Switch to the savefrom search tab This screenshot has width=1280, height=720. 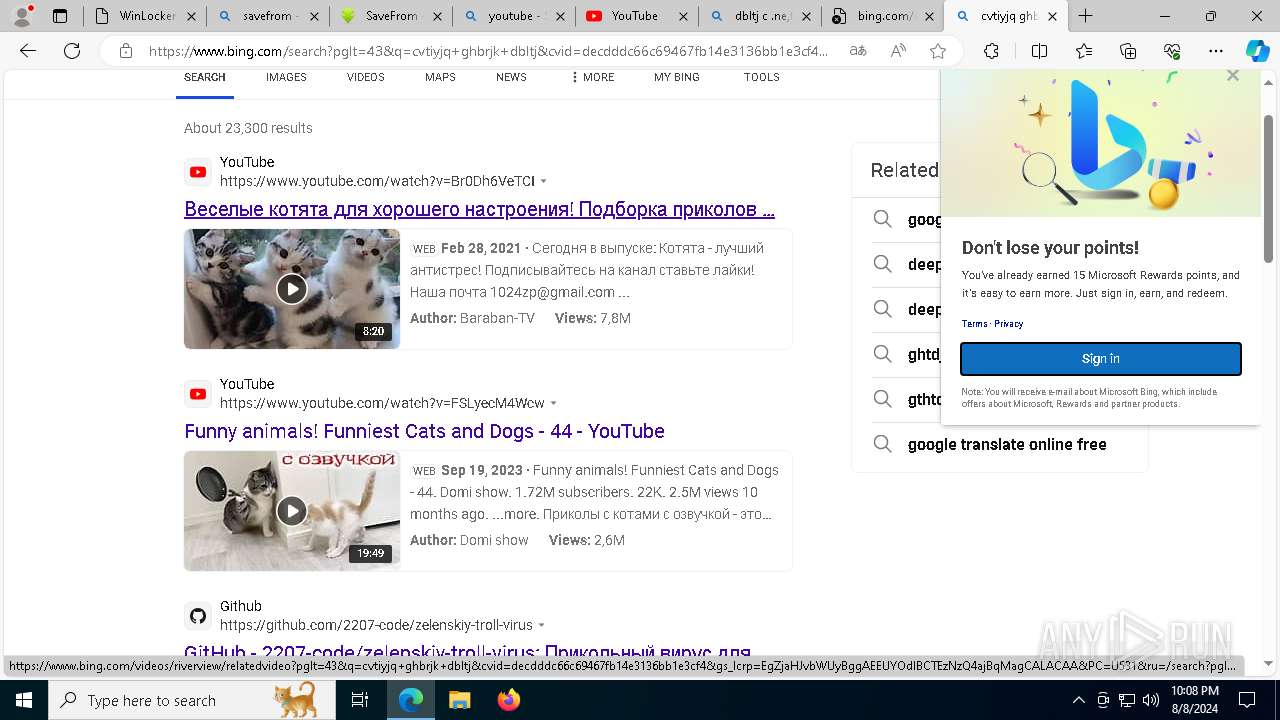point(268,16)
